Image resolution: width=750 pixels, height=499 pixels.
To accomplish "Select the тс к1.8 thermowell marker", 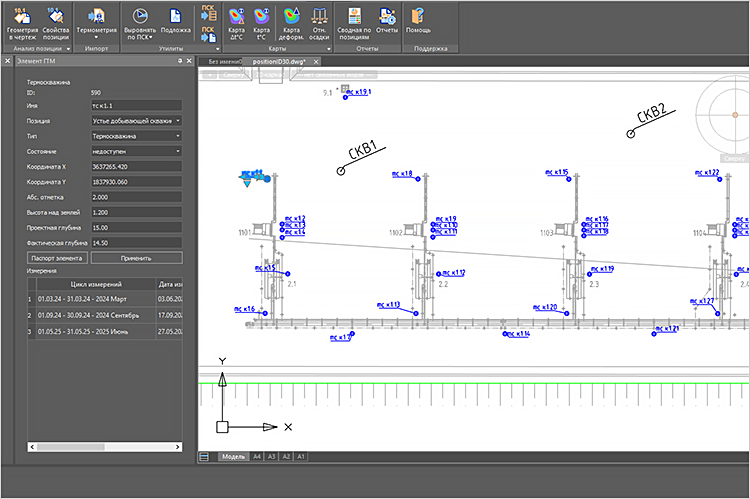I will tap(418, 179).
